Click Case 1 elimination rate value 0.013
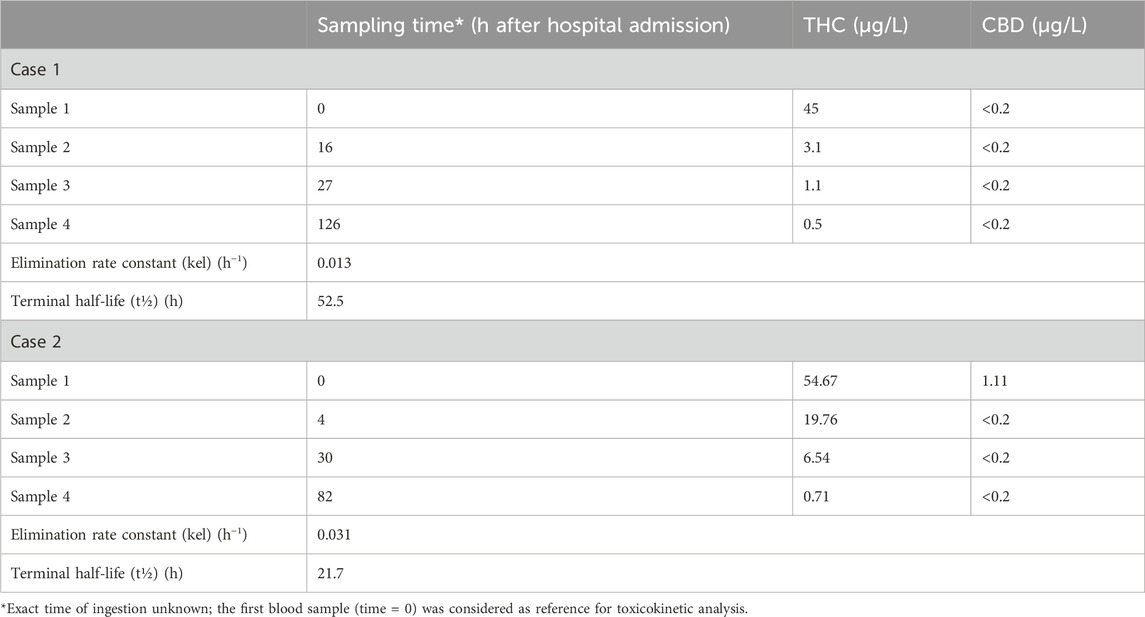Screen dimensions: 1145x617 click(x=338, y=264)
